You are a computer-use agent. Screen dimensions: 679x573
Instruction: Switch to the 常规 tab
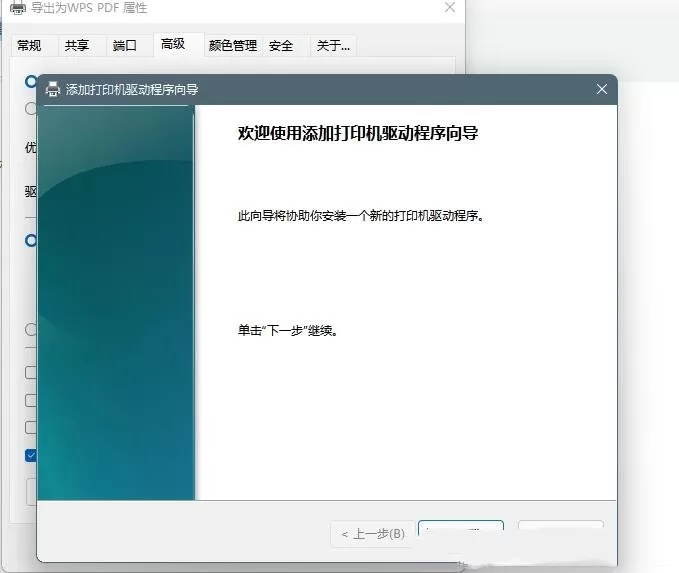pyautogui.click(x=29, y=45)
